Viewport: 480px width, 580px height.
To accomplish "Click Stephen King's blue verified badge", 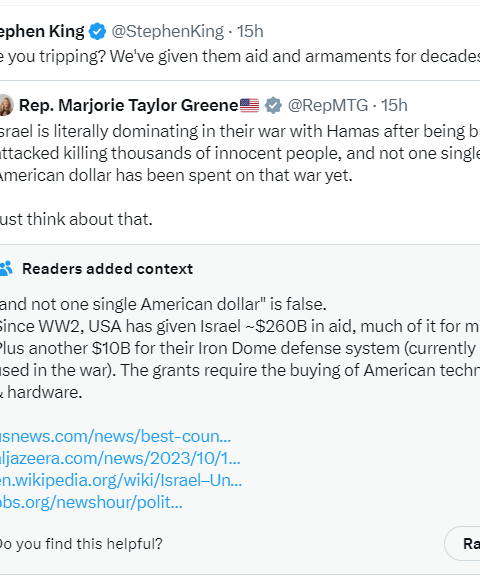I will pyautogui.click(x=97, y=31).
